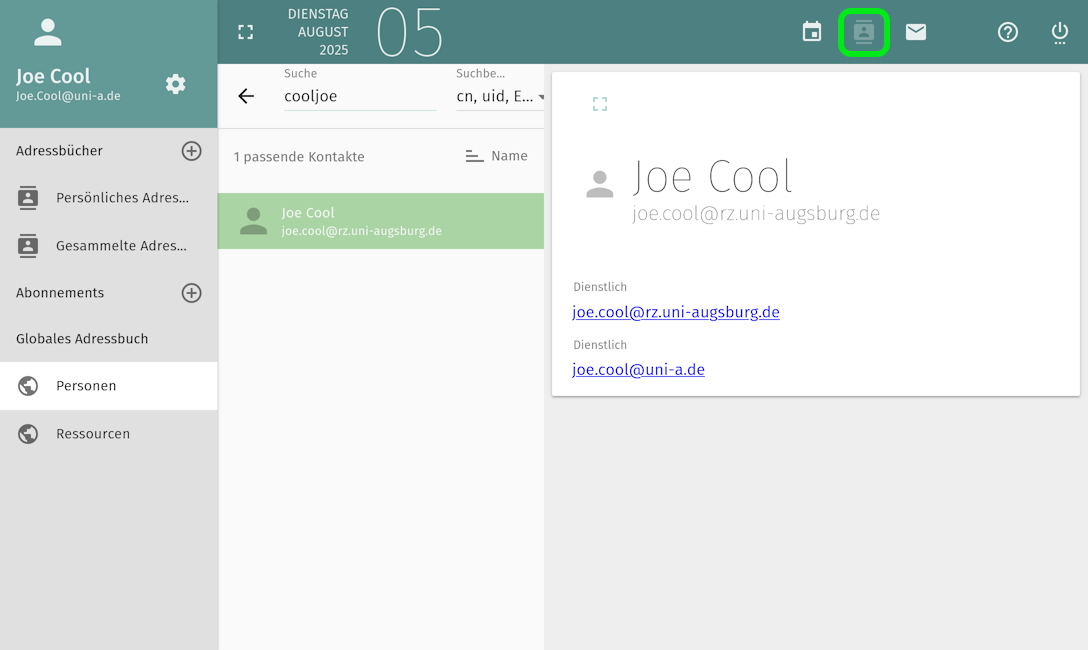The image size is (1088, 650).
Task: Open the Name sort order menu
Action: (x=497, y=156)
